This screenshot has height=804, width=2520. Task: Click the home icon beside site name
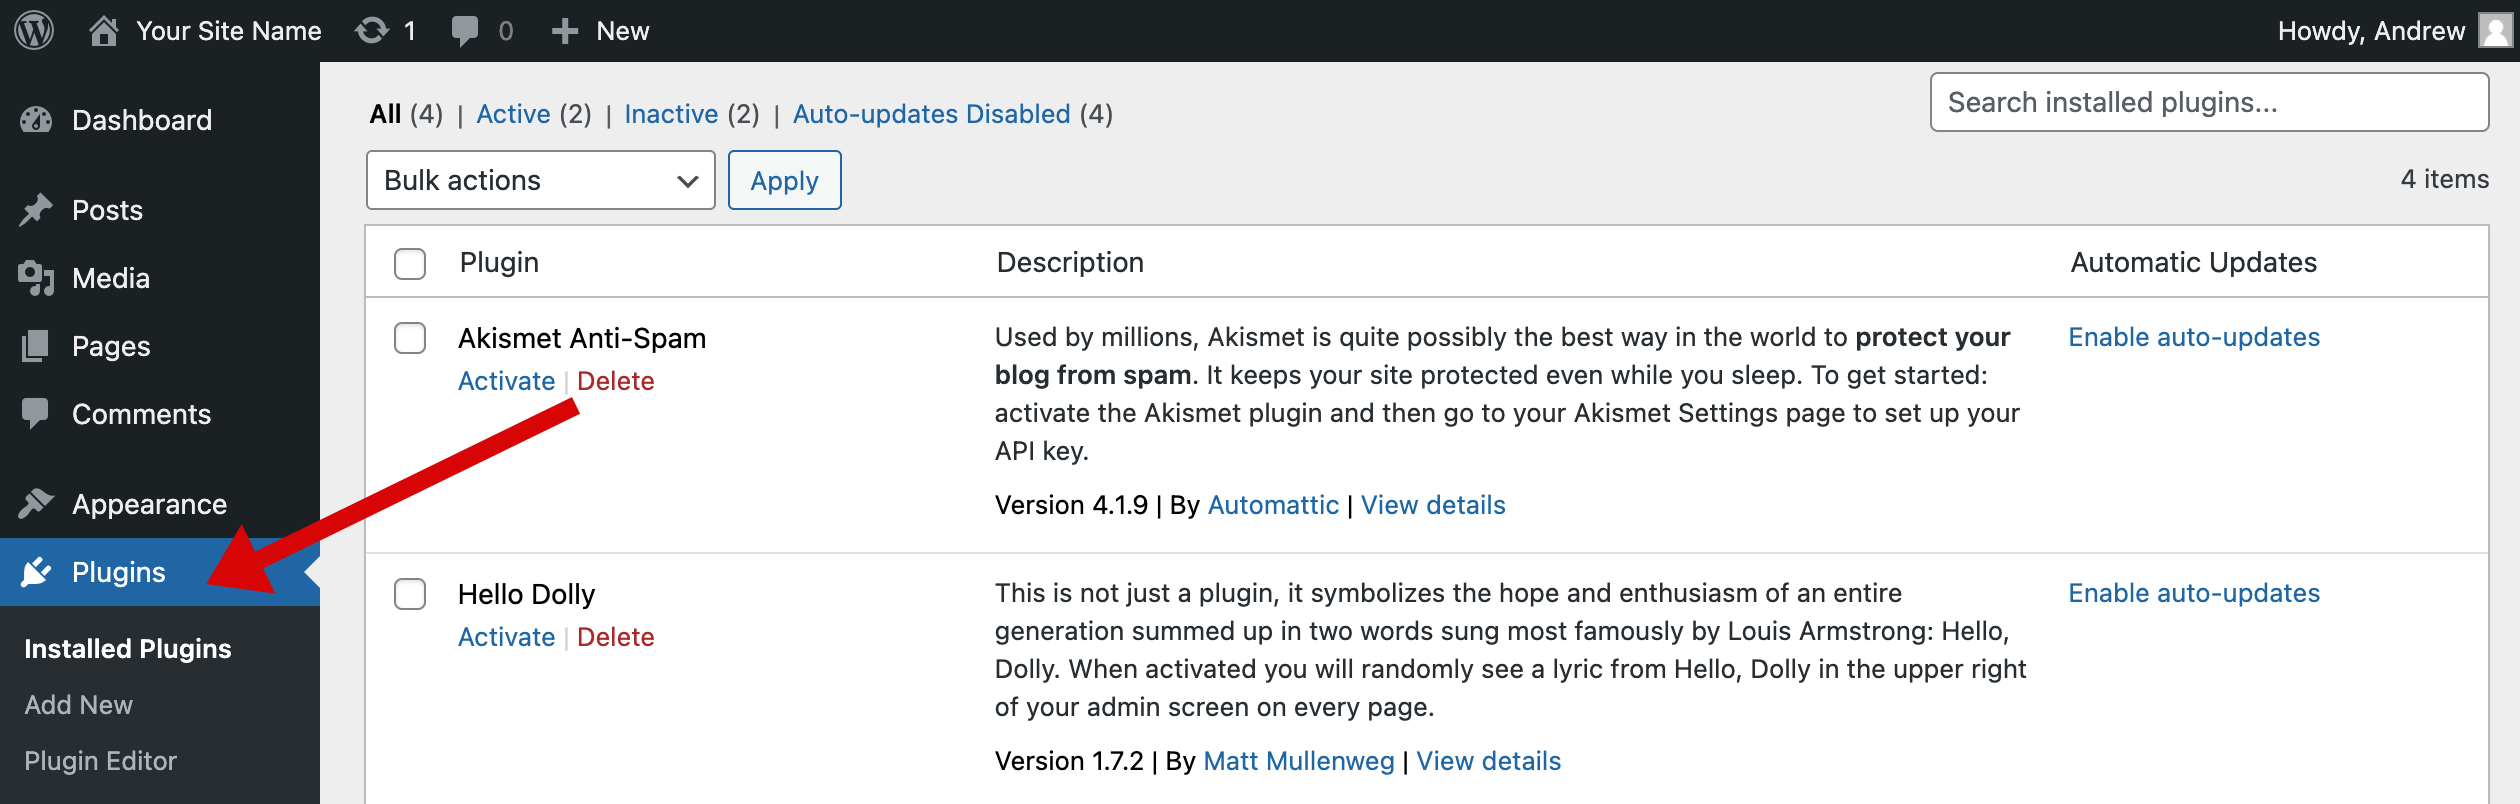[x=104, y=31]
